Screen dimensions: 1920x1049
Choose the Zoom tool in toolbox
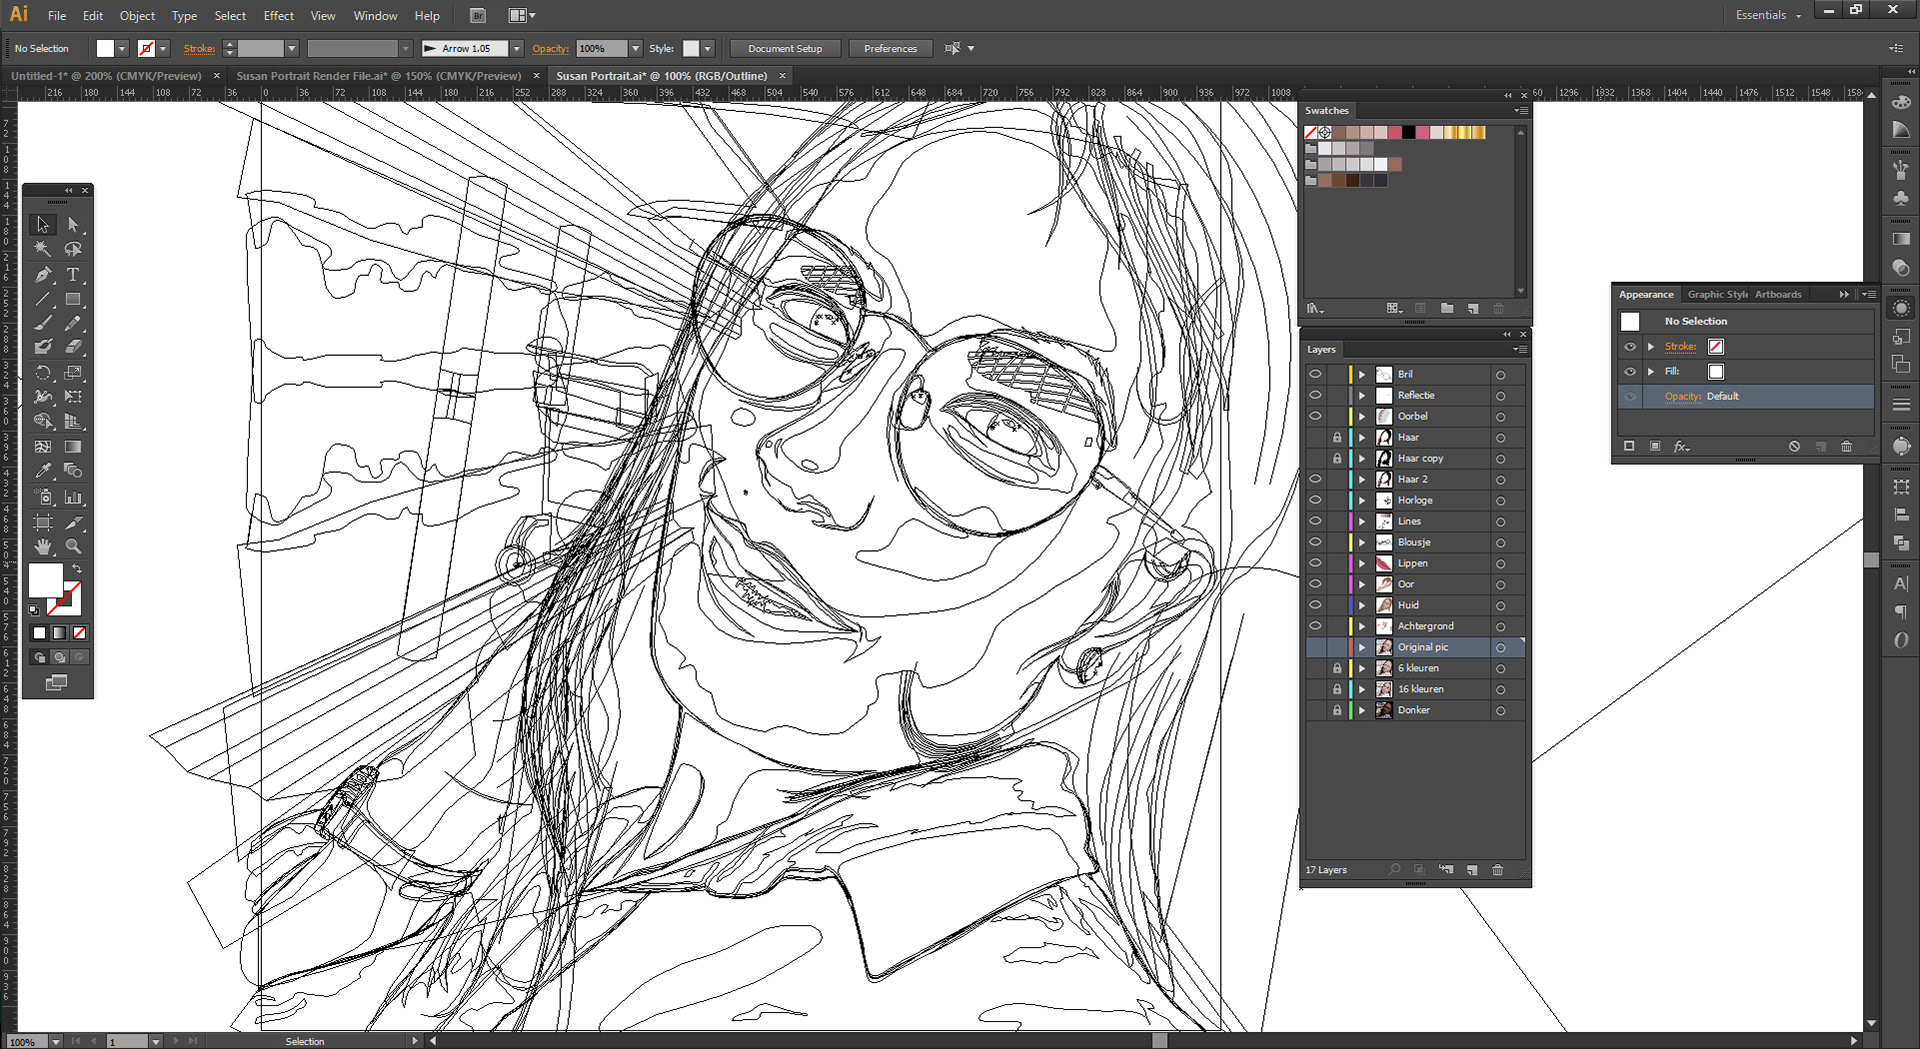73,547
